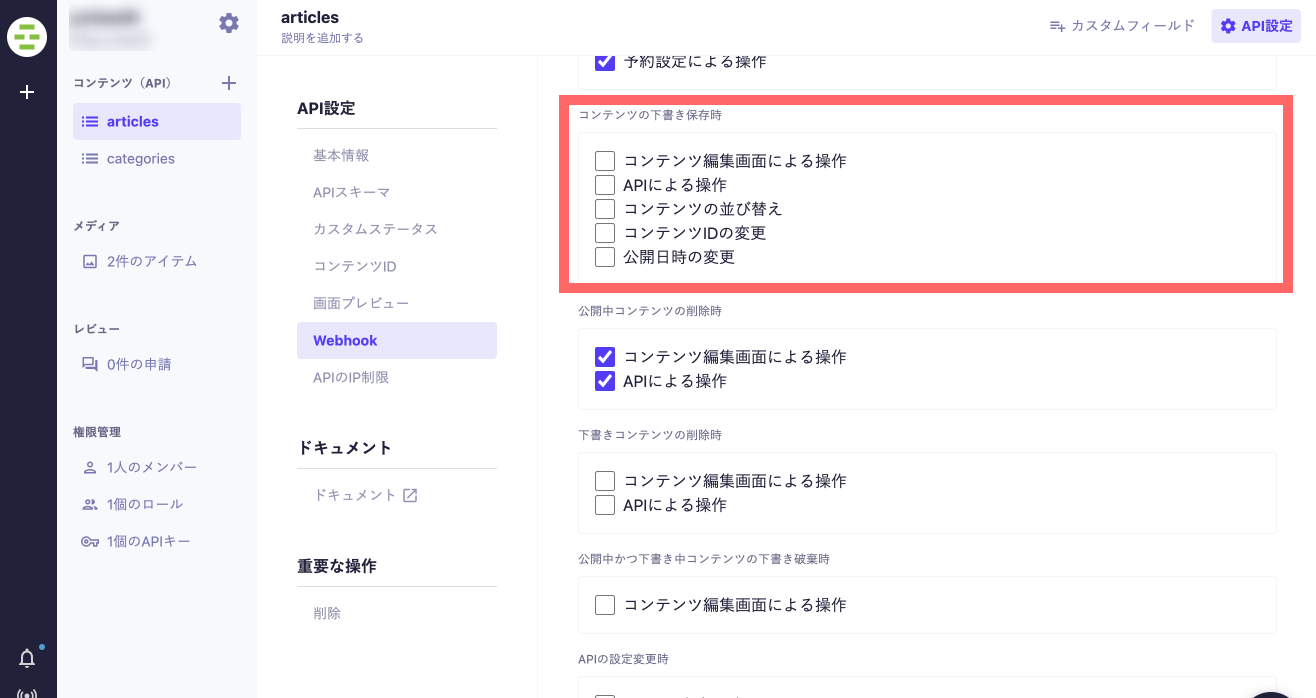Uncheck コンテンツ編集画面による操作 for published deletion
Screen dimensions: 1316x698
point(605,357)
